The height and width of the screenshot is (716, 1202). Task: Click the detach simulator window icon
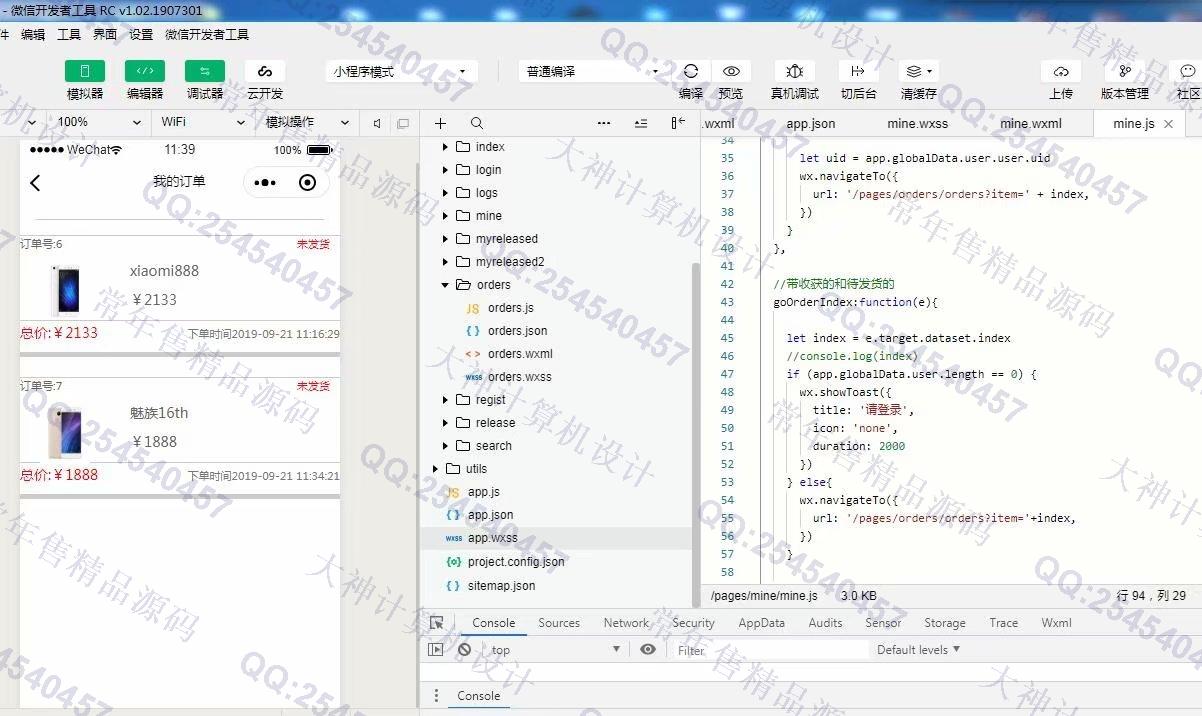point(403,123)
